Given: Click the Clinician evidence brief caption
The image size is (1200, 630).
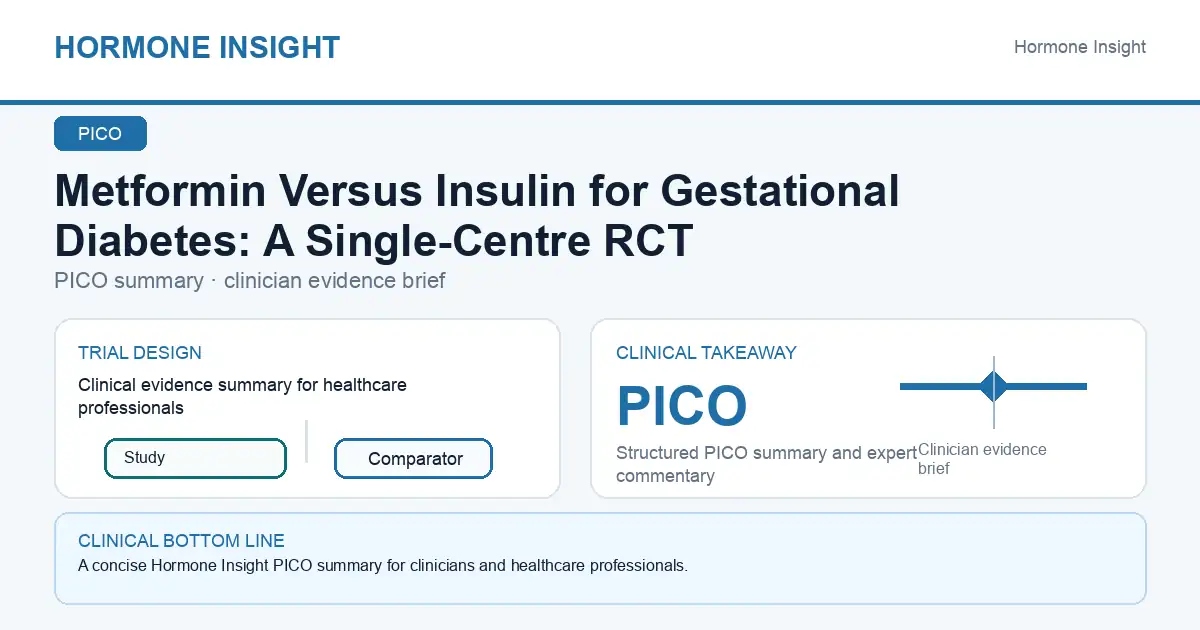Looking at the screenshot, I should point(982,459).
